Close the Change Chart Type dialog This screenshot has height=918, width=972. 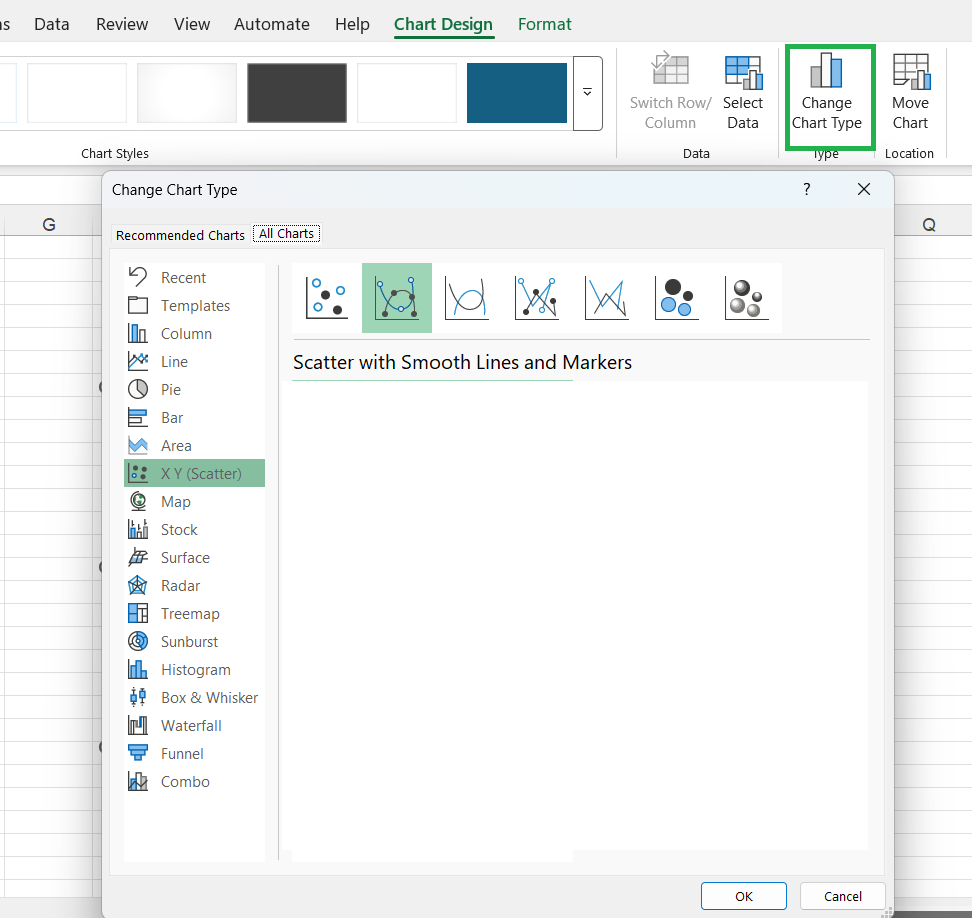click(x=864, y=189)
